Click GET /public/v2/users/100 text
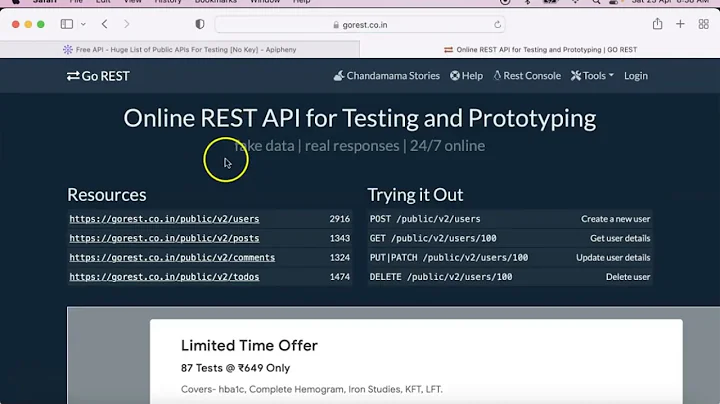720x404 pixels. pos(433,238)
